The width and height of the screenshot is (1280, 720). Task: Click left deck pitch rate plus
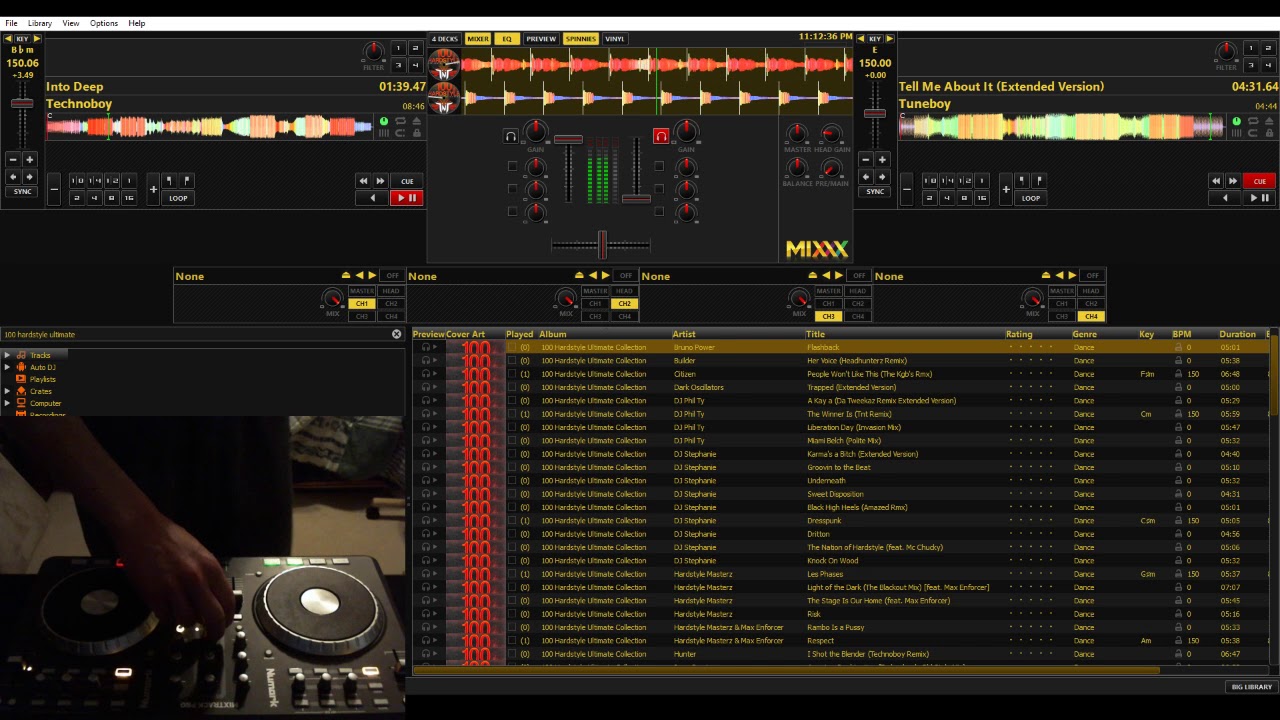pyautogui.click(x=30, y=160)
